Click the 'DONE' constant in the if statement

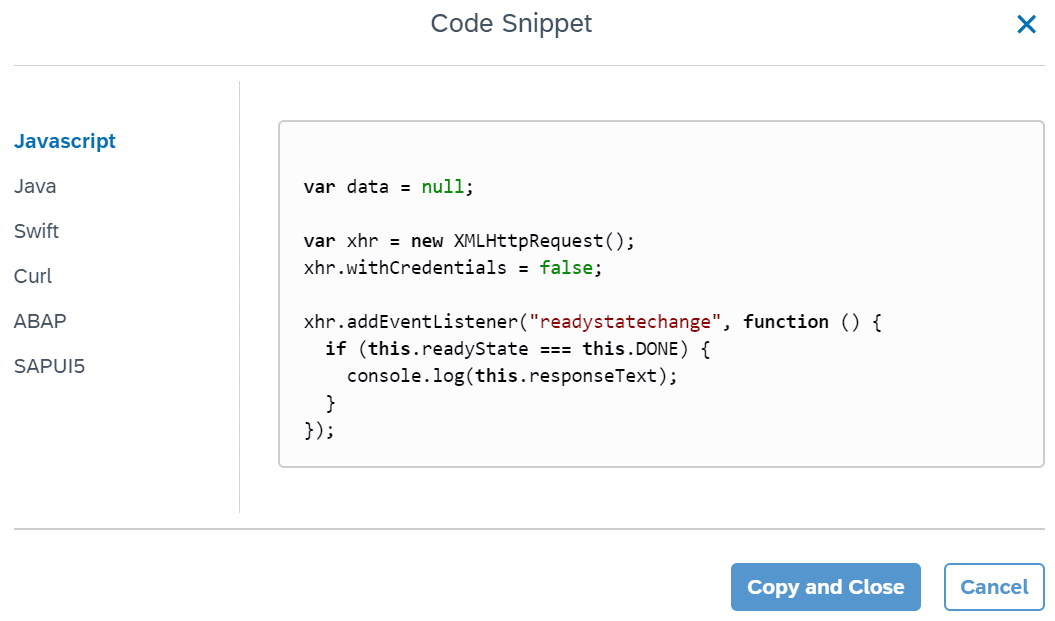click(657, 349)
